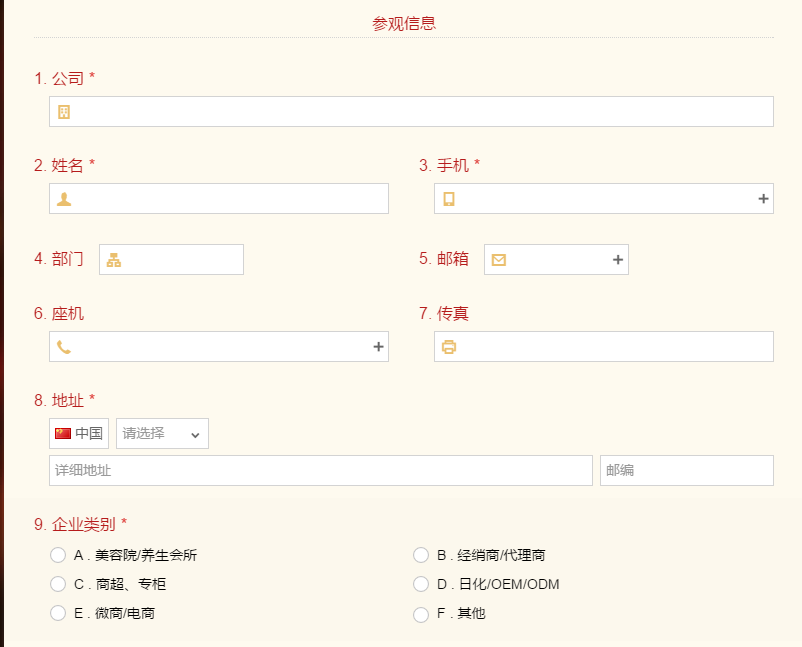
Task: Focus the 邮编 postal code field
Action: click(686, 471)
